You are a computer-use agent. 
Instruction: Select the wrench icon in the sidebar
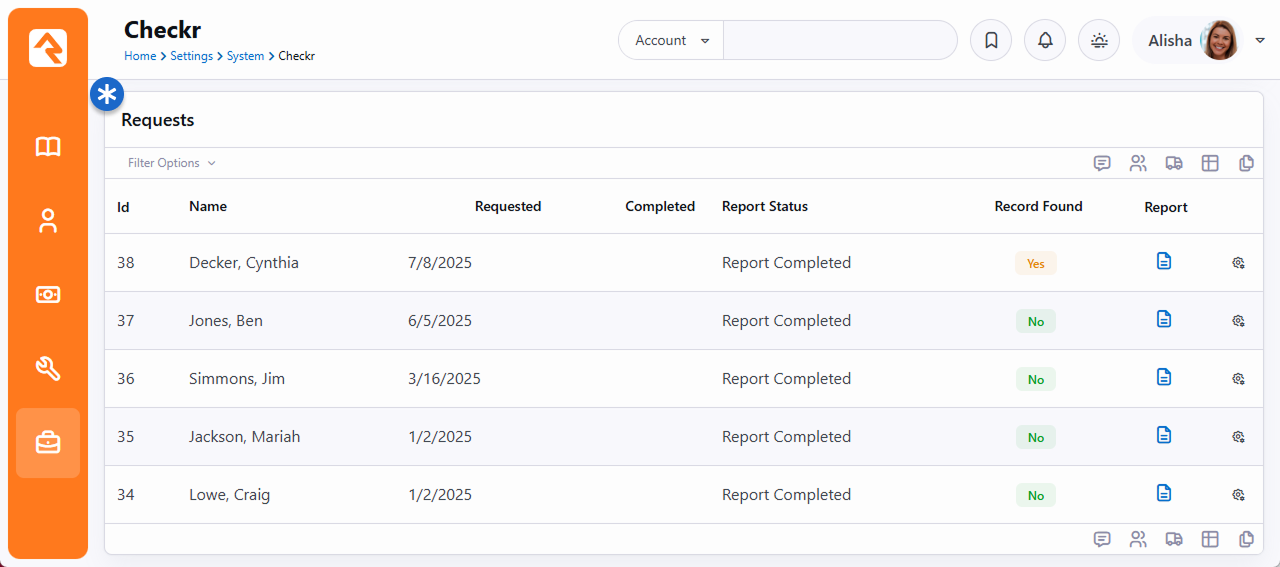click(48, 369)
